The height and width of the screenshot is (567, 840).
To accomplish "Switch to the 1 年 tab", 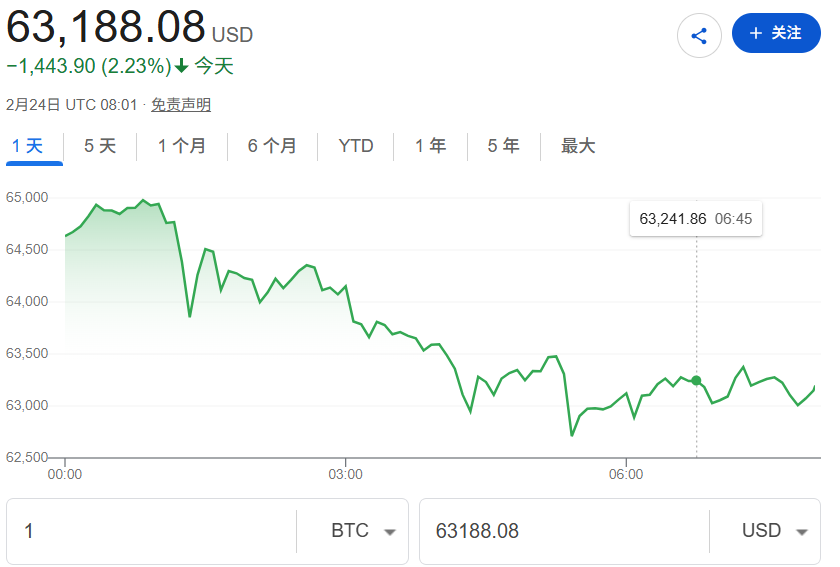I will pyautogui.click(x=431, y=146).
